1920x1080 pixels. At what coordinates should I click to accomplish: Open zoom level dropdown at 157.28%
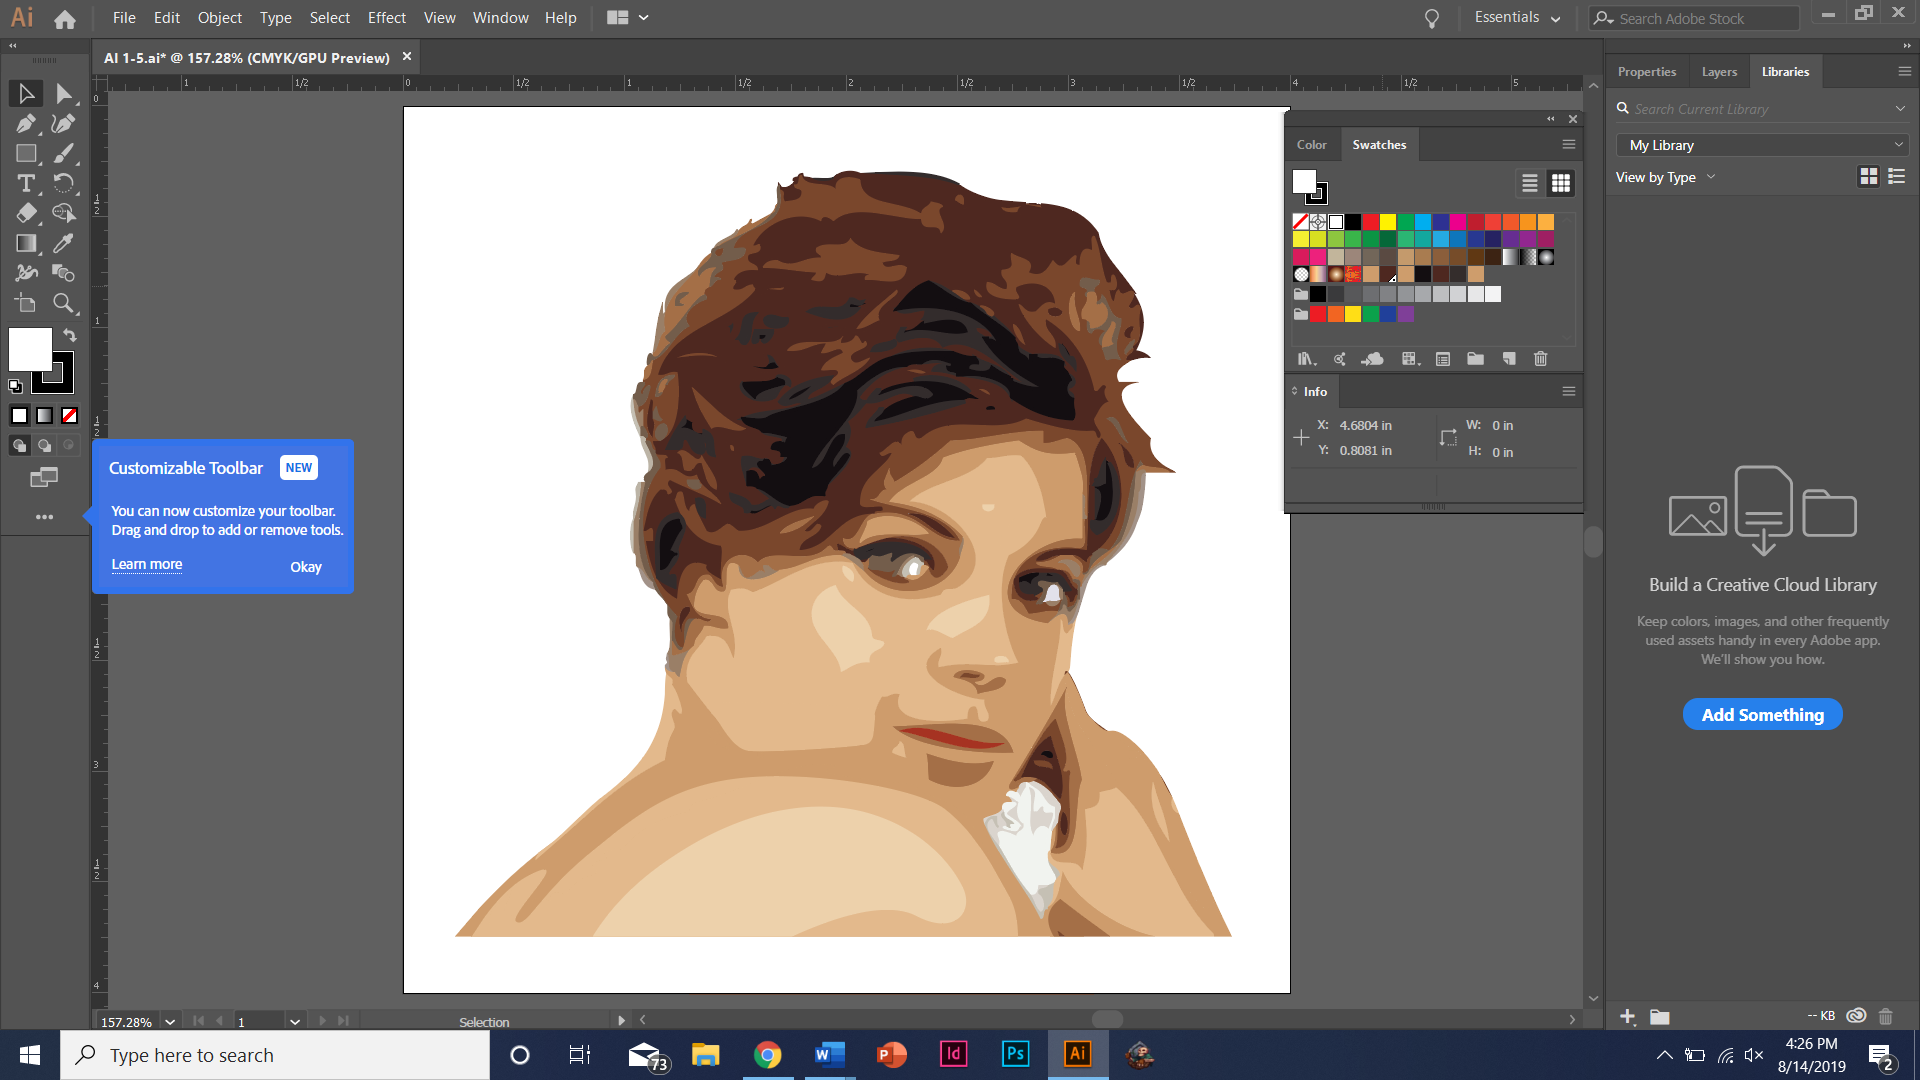click(170, 1022)
